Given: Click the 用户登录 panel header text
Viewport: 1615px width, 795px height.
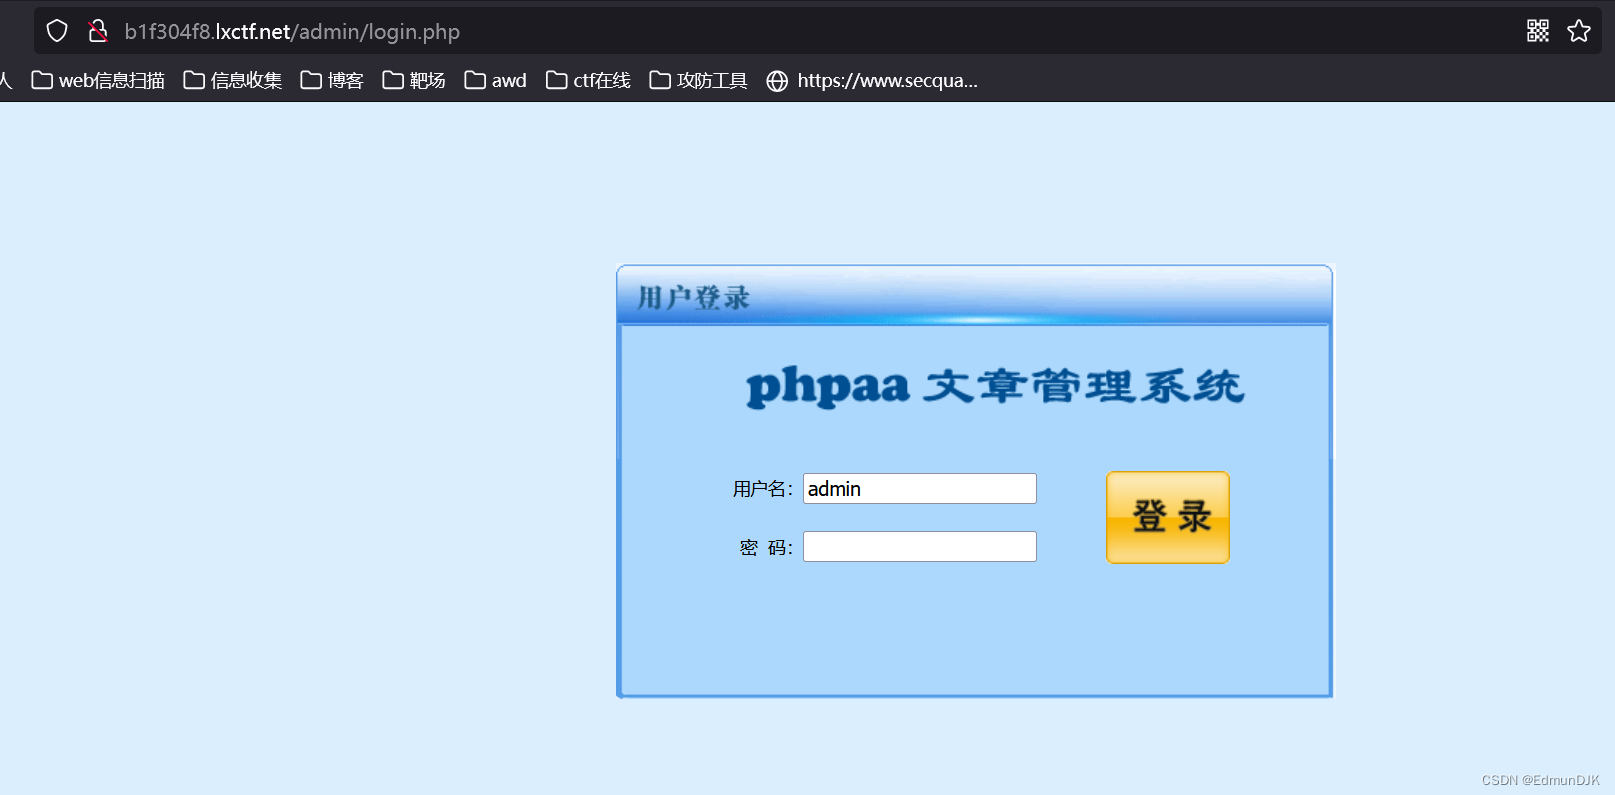Looking at the screenshot, I should coord(693,297).
